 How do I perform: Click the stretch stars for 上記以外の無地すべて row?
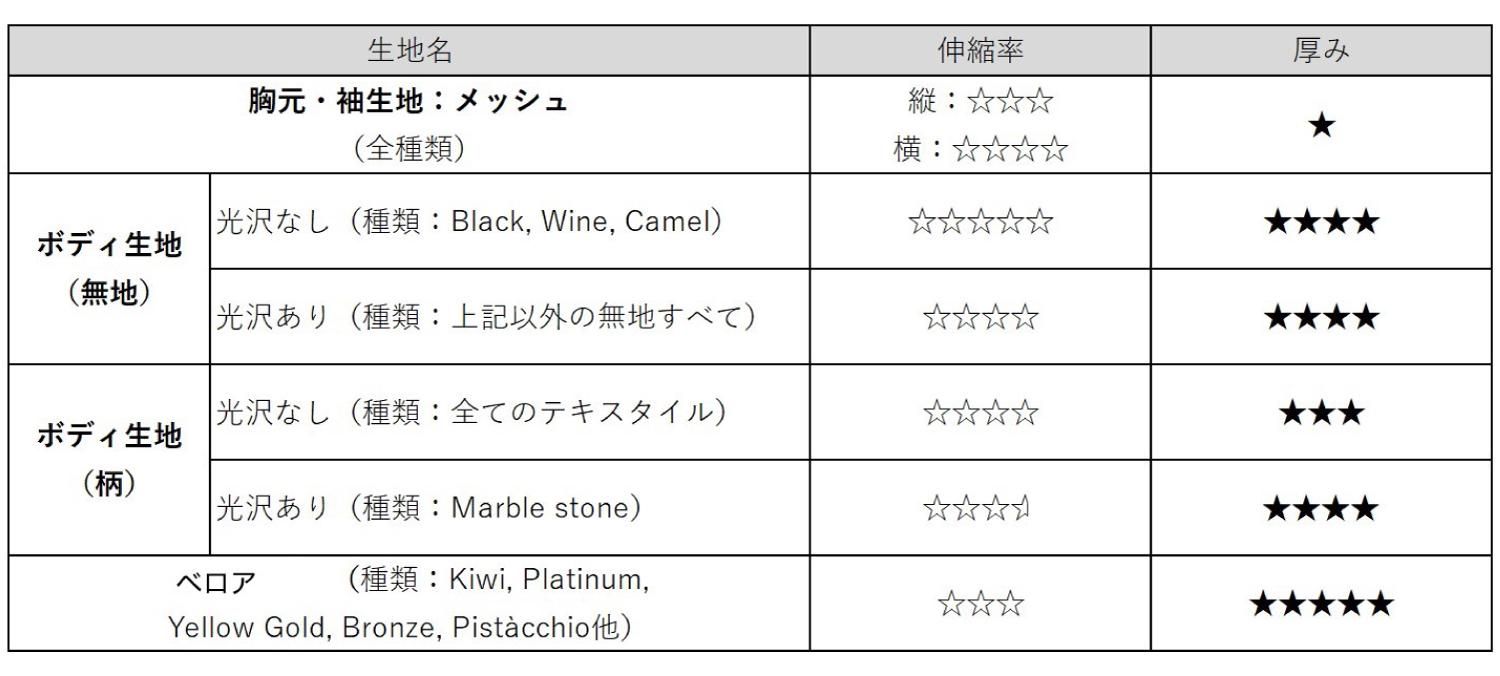[x=980, y=318]
